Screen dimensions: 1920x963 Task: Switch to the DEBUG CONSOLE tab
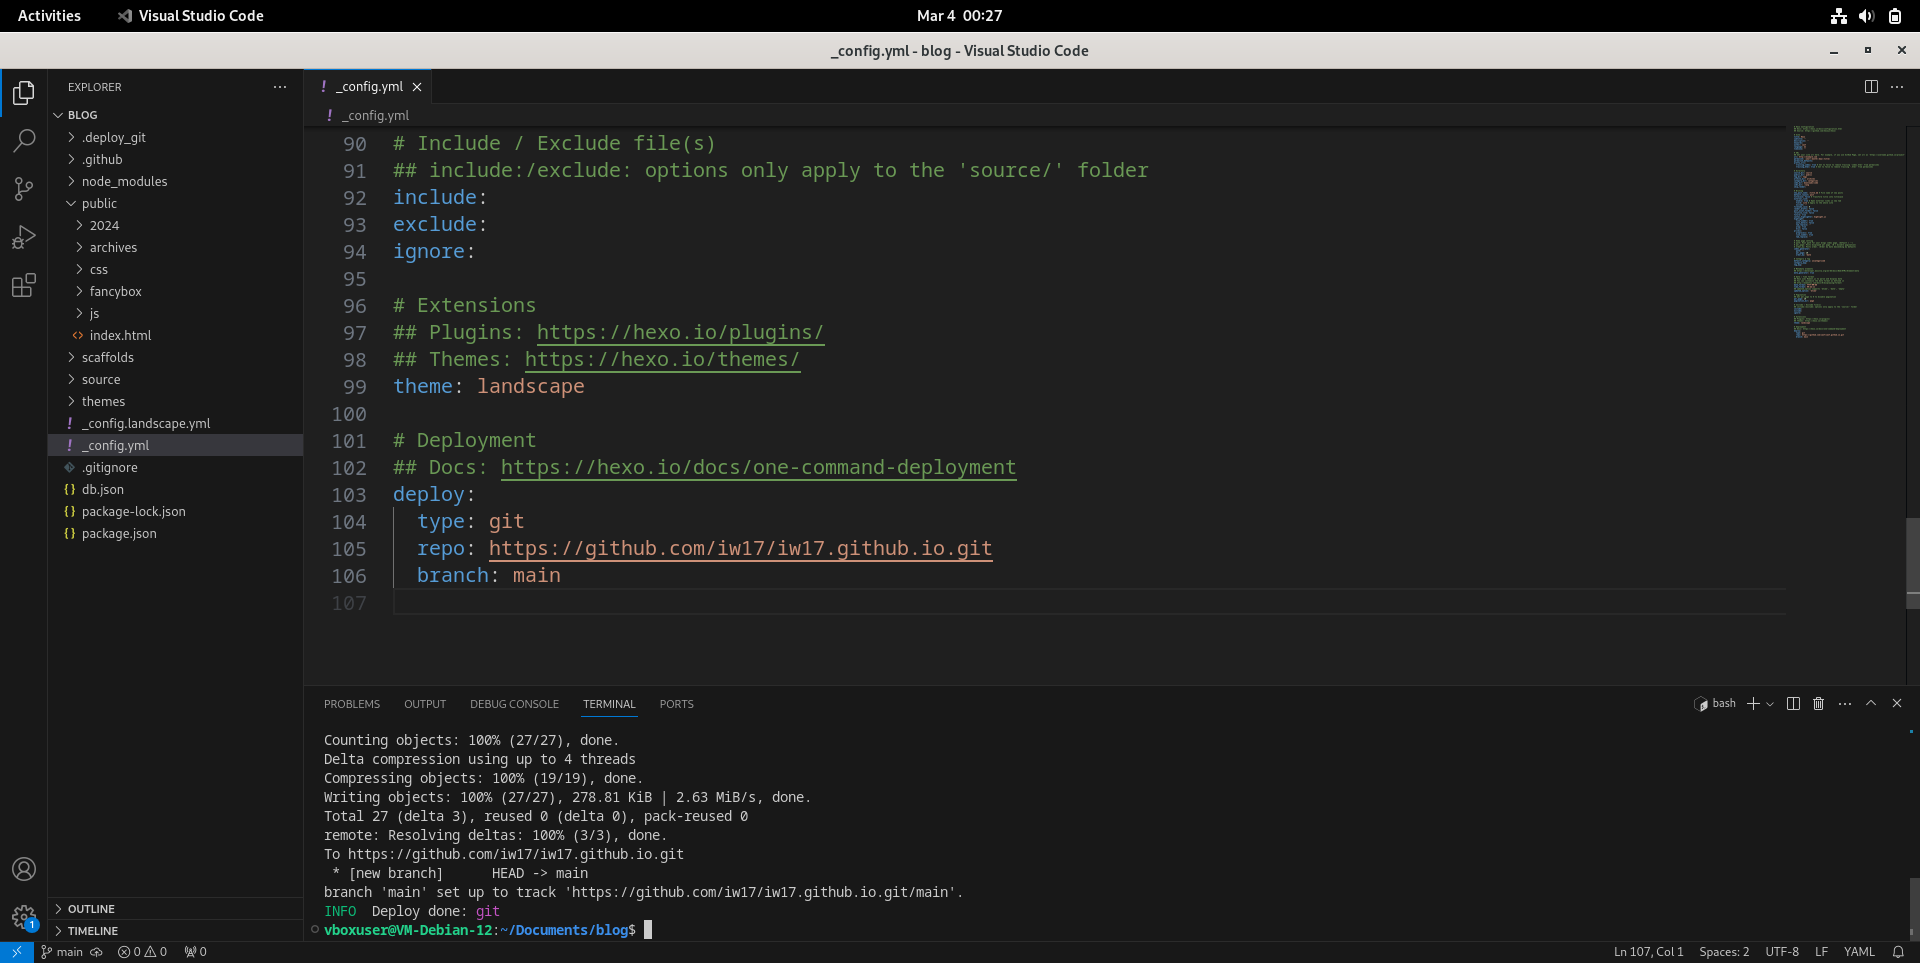514,704
